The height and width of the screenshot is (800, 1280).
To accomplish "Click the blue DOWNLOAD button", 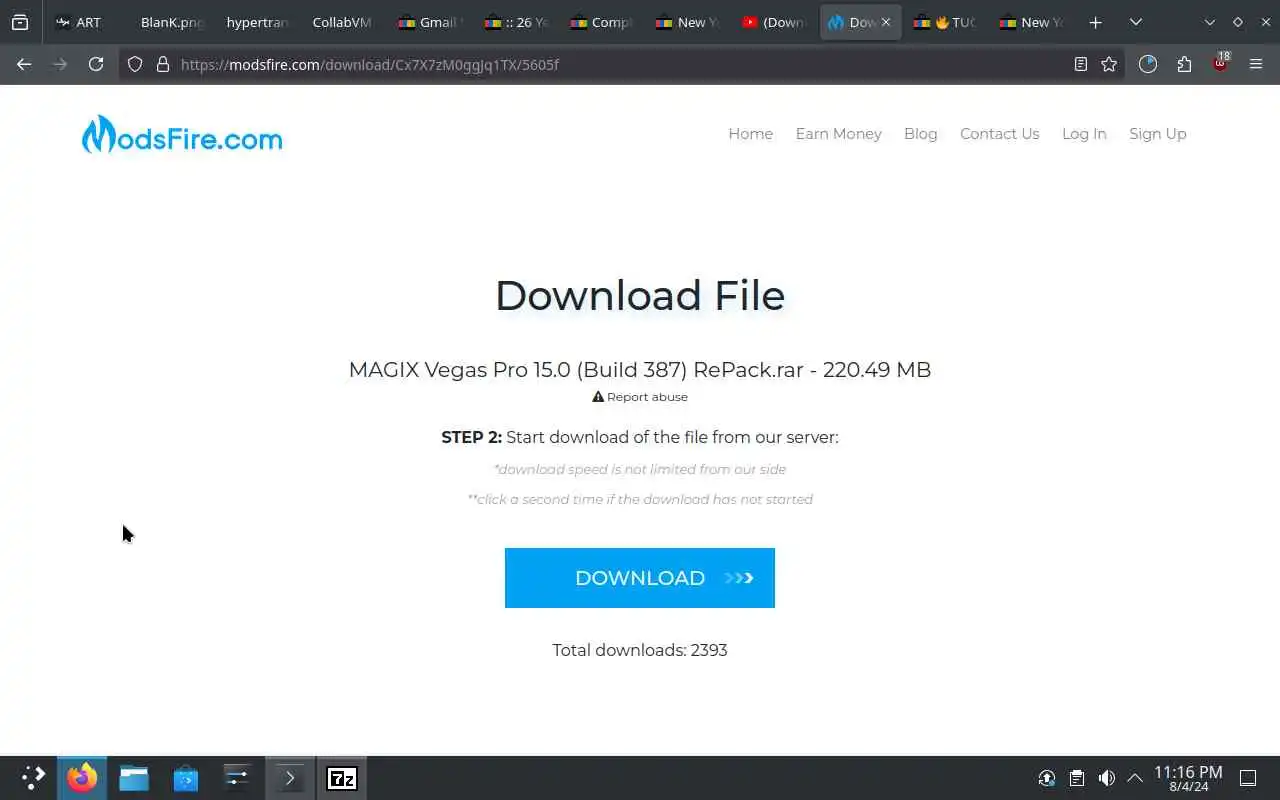I will pyautogui.click(x=640, y=578).
